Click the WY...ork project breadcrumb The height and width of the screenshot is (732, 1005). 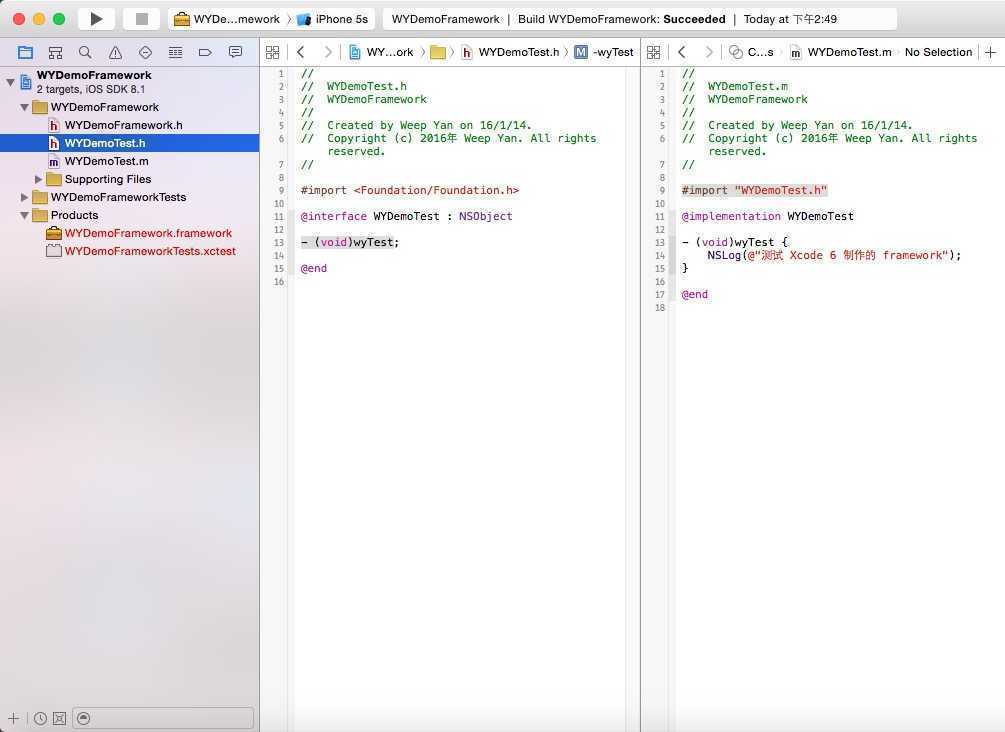(381, 53)
